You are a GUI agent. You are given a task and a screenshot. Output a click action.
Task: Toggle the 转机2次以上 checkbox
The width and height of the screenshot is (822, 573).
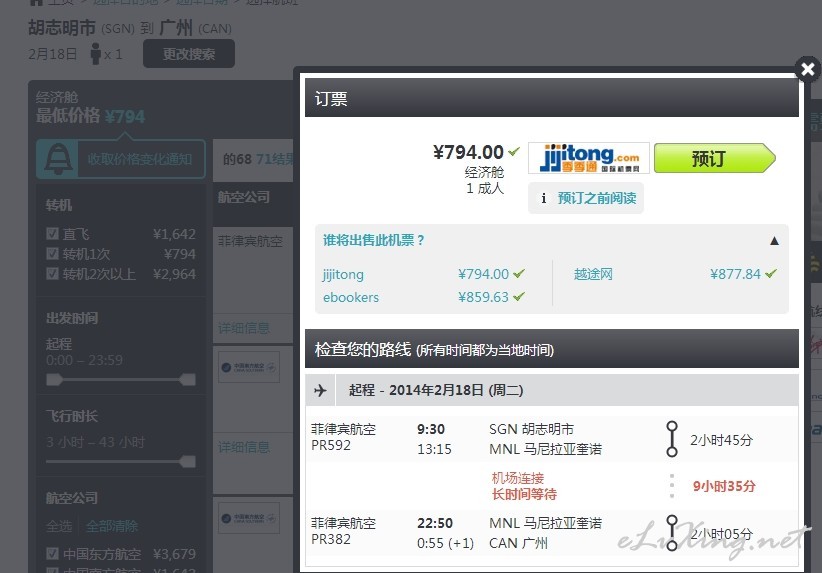coord(52,274)
